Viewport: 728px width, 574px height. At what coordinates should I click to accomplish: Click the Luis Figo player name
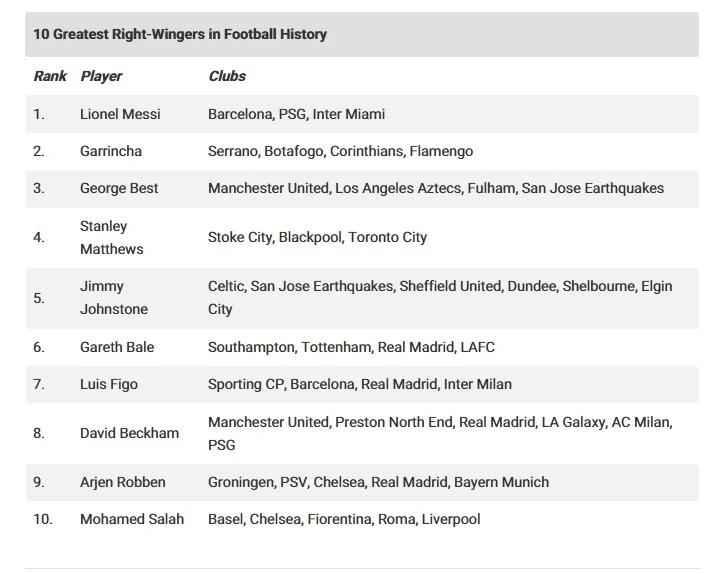point(109,384)
